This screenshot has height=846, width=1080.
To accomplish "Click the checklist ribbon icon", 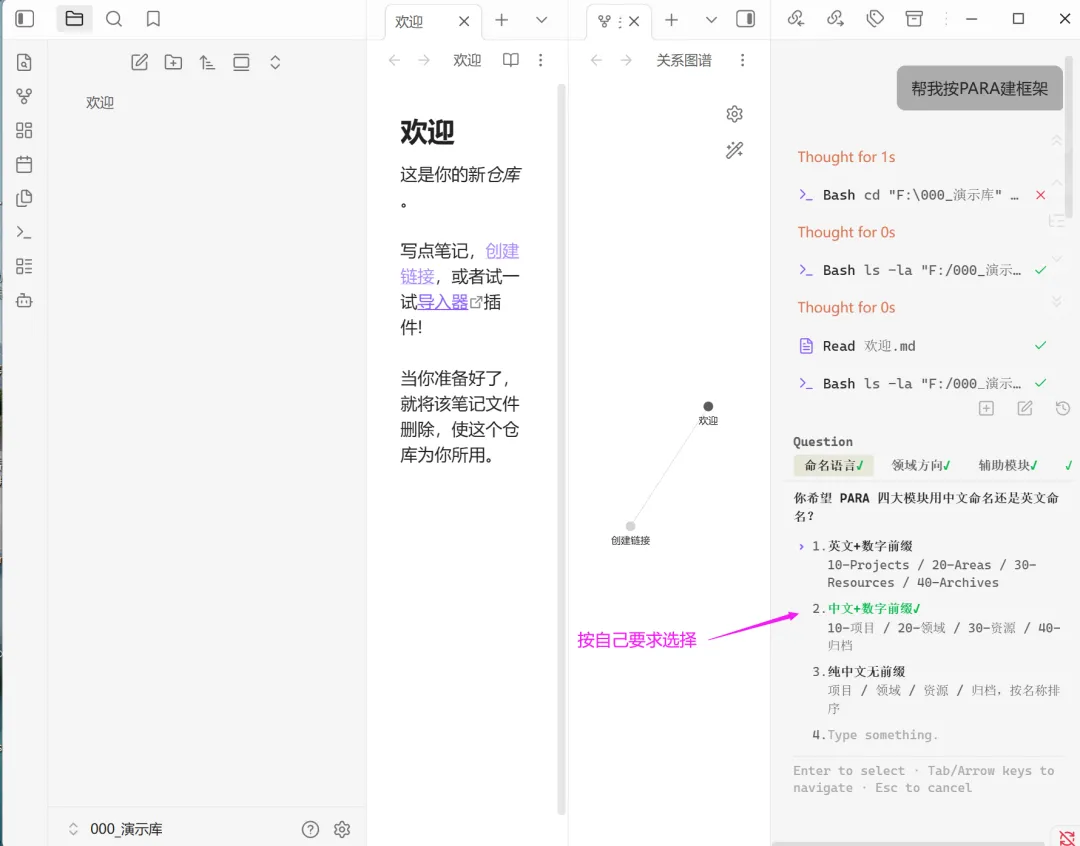I will coord(24,266).
